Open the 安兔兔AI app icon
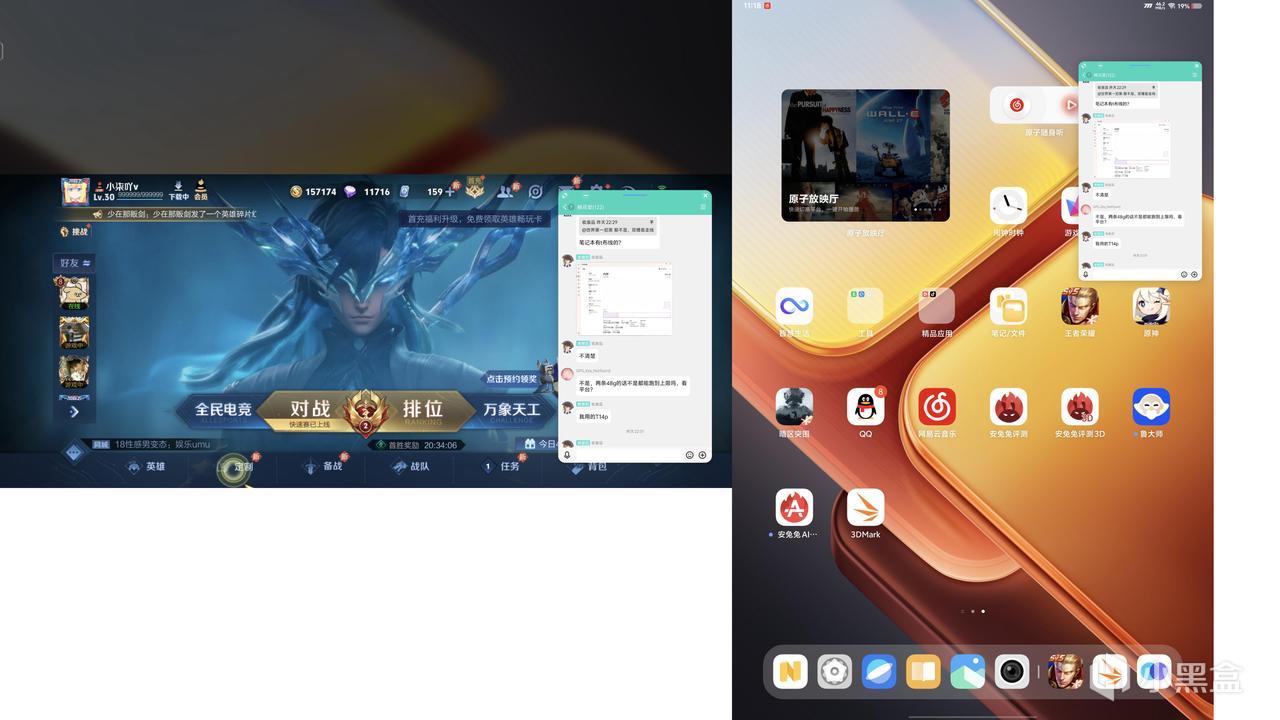Image resolution: width=1280 pixels, height=720 pixels. [x=794, y=507]
